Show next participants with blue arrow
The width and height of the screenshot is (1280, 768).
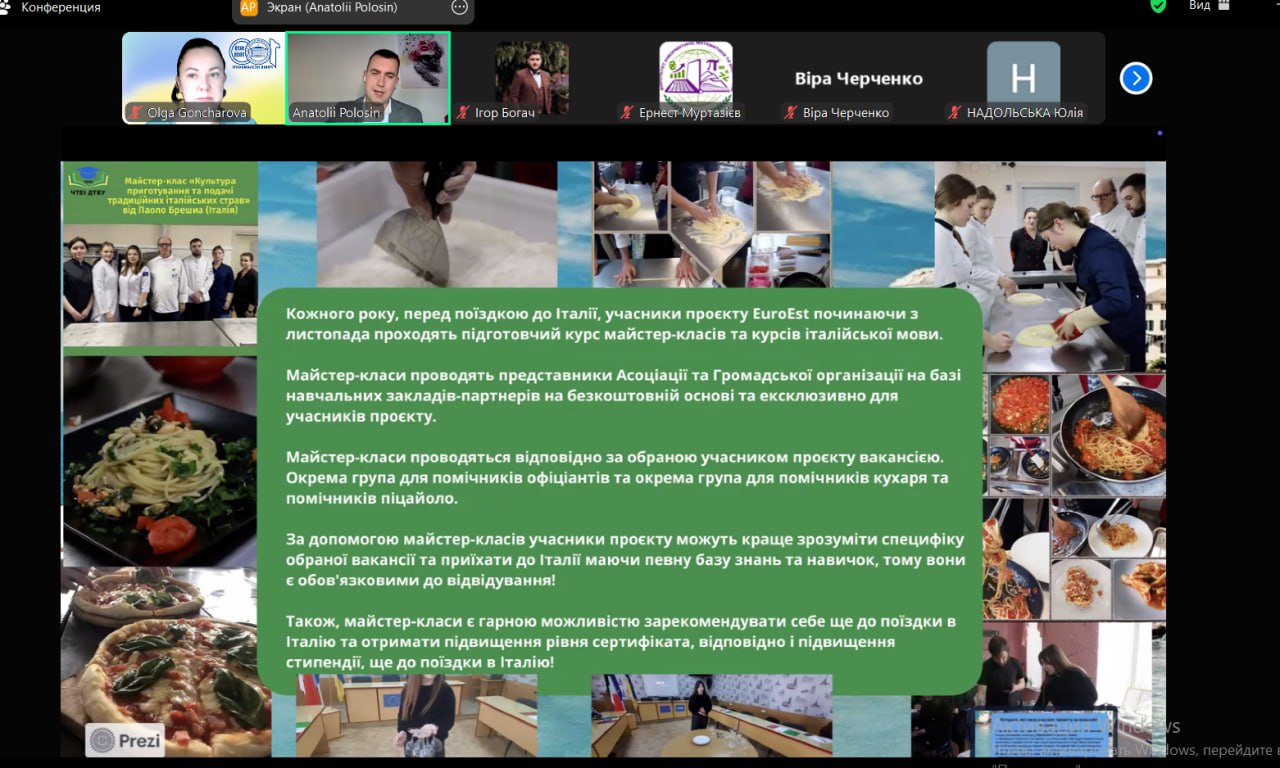pyautogui.click(x=1136, y=78)
